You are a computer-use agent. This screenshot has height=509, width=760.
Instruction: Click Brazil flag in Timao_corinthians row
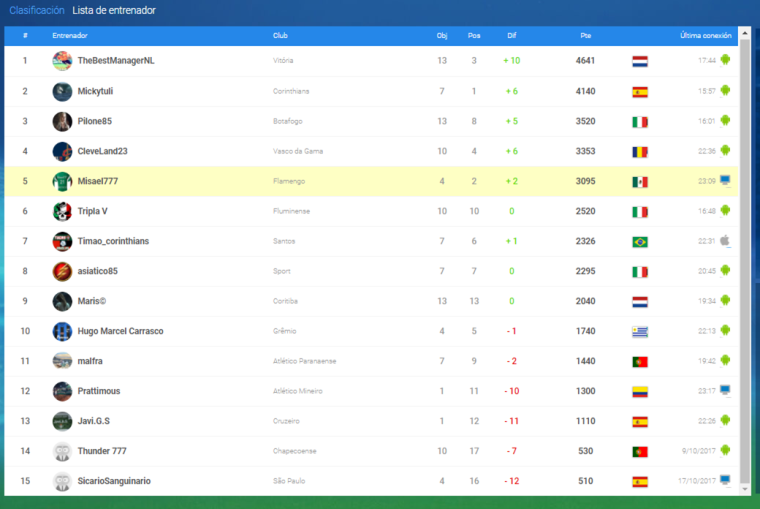tap(640, 242)
